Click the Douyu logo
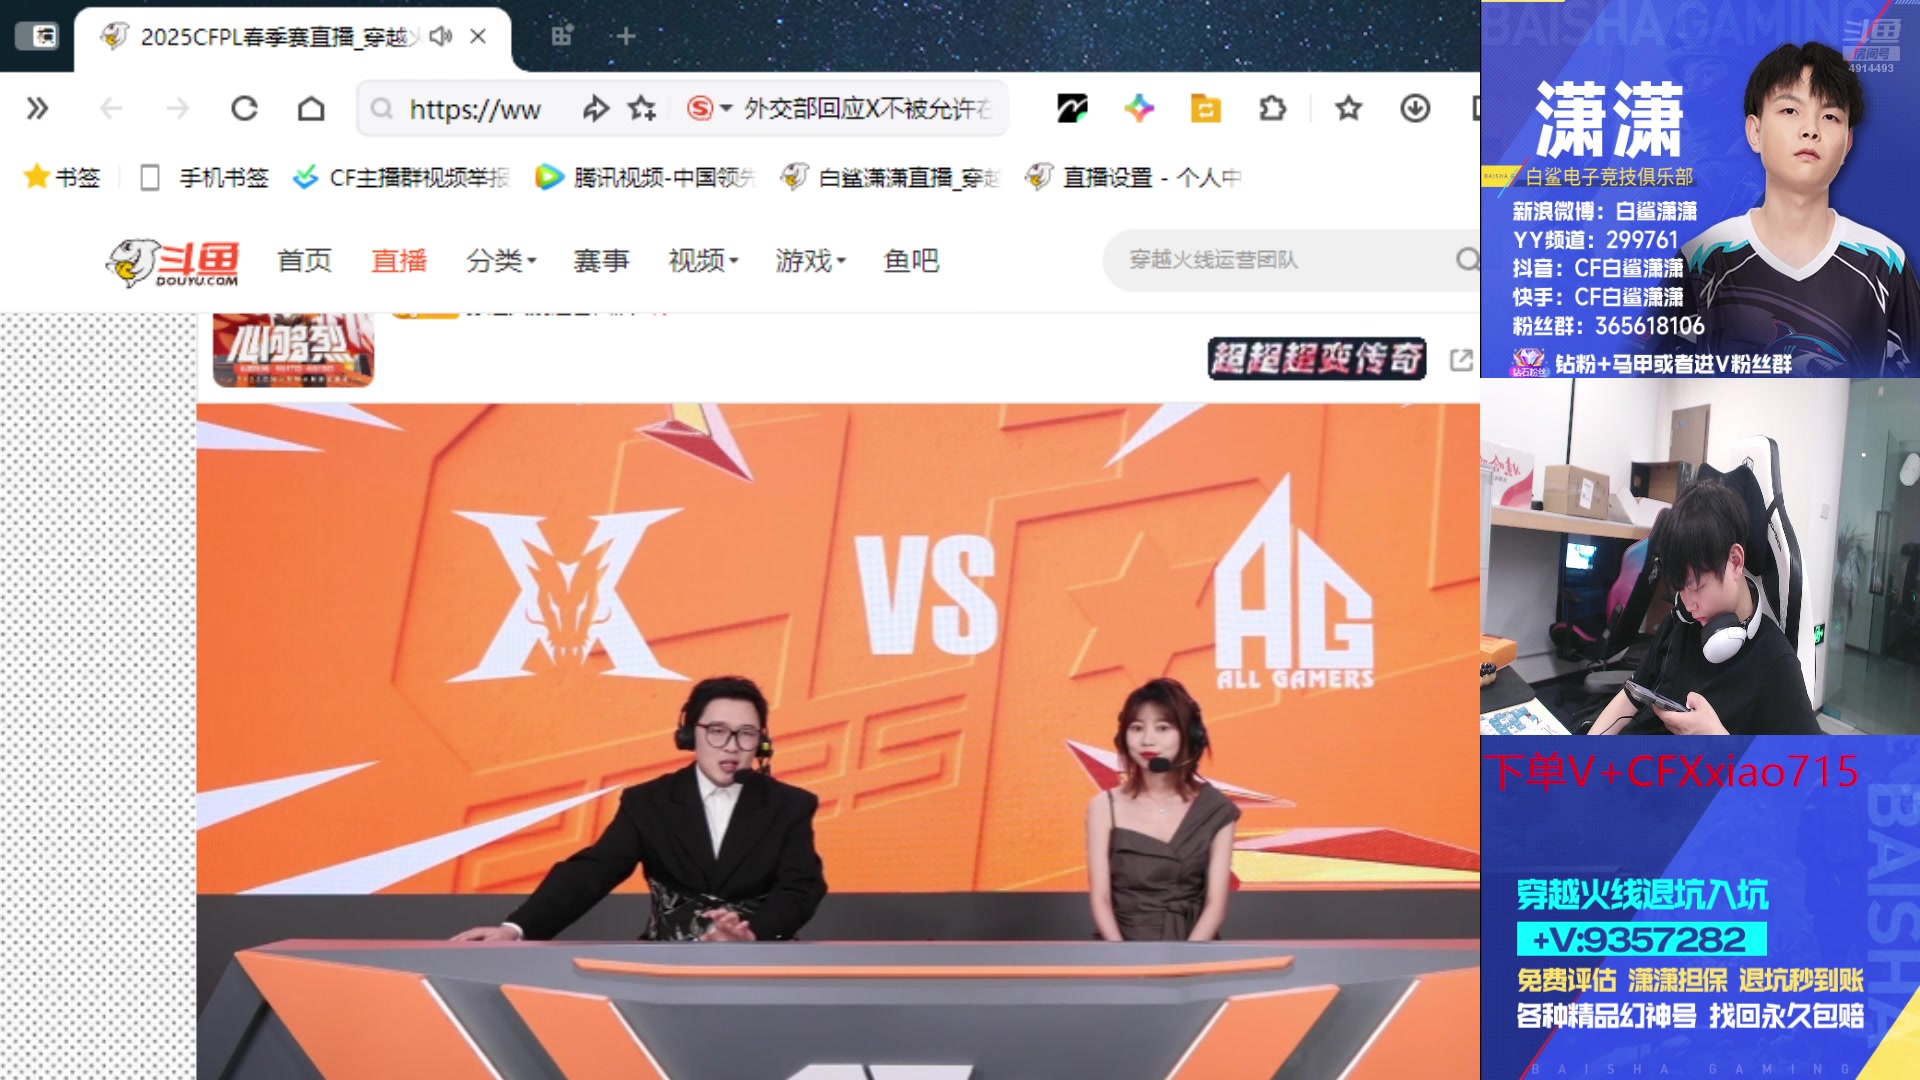This screenshot has height=1080, width=1920. [173, 262]
